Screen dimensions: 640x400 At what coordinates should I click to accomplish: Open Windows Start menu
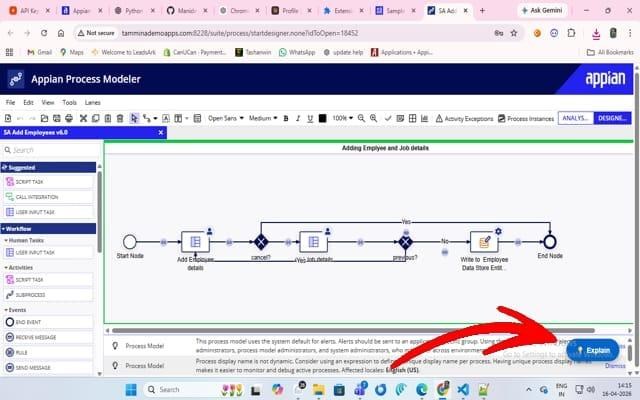[131, 389]
